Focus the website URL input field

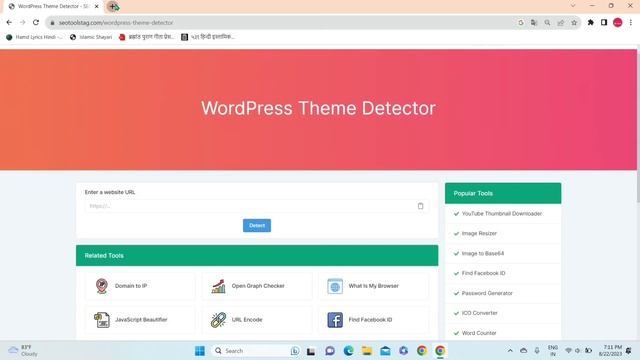point(257,206)
